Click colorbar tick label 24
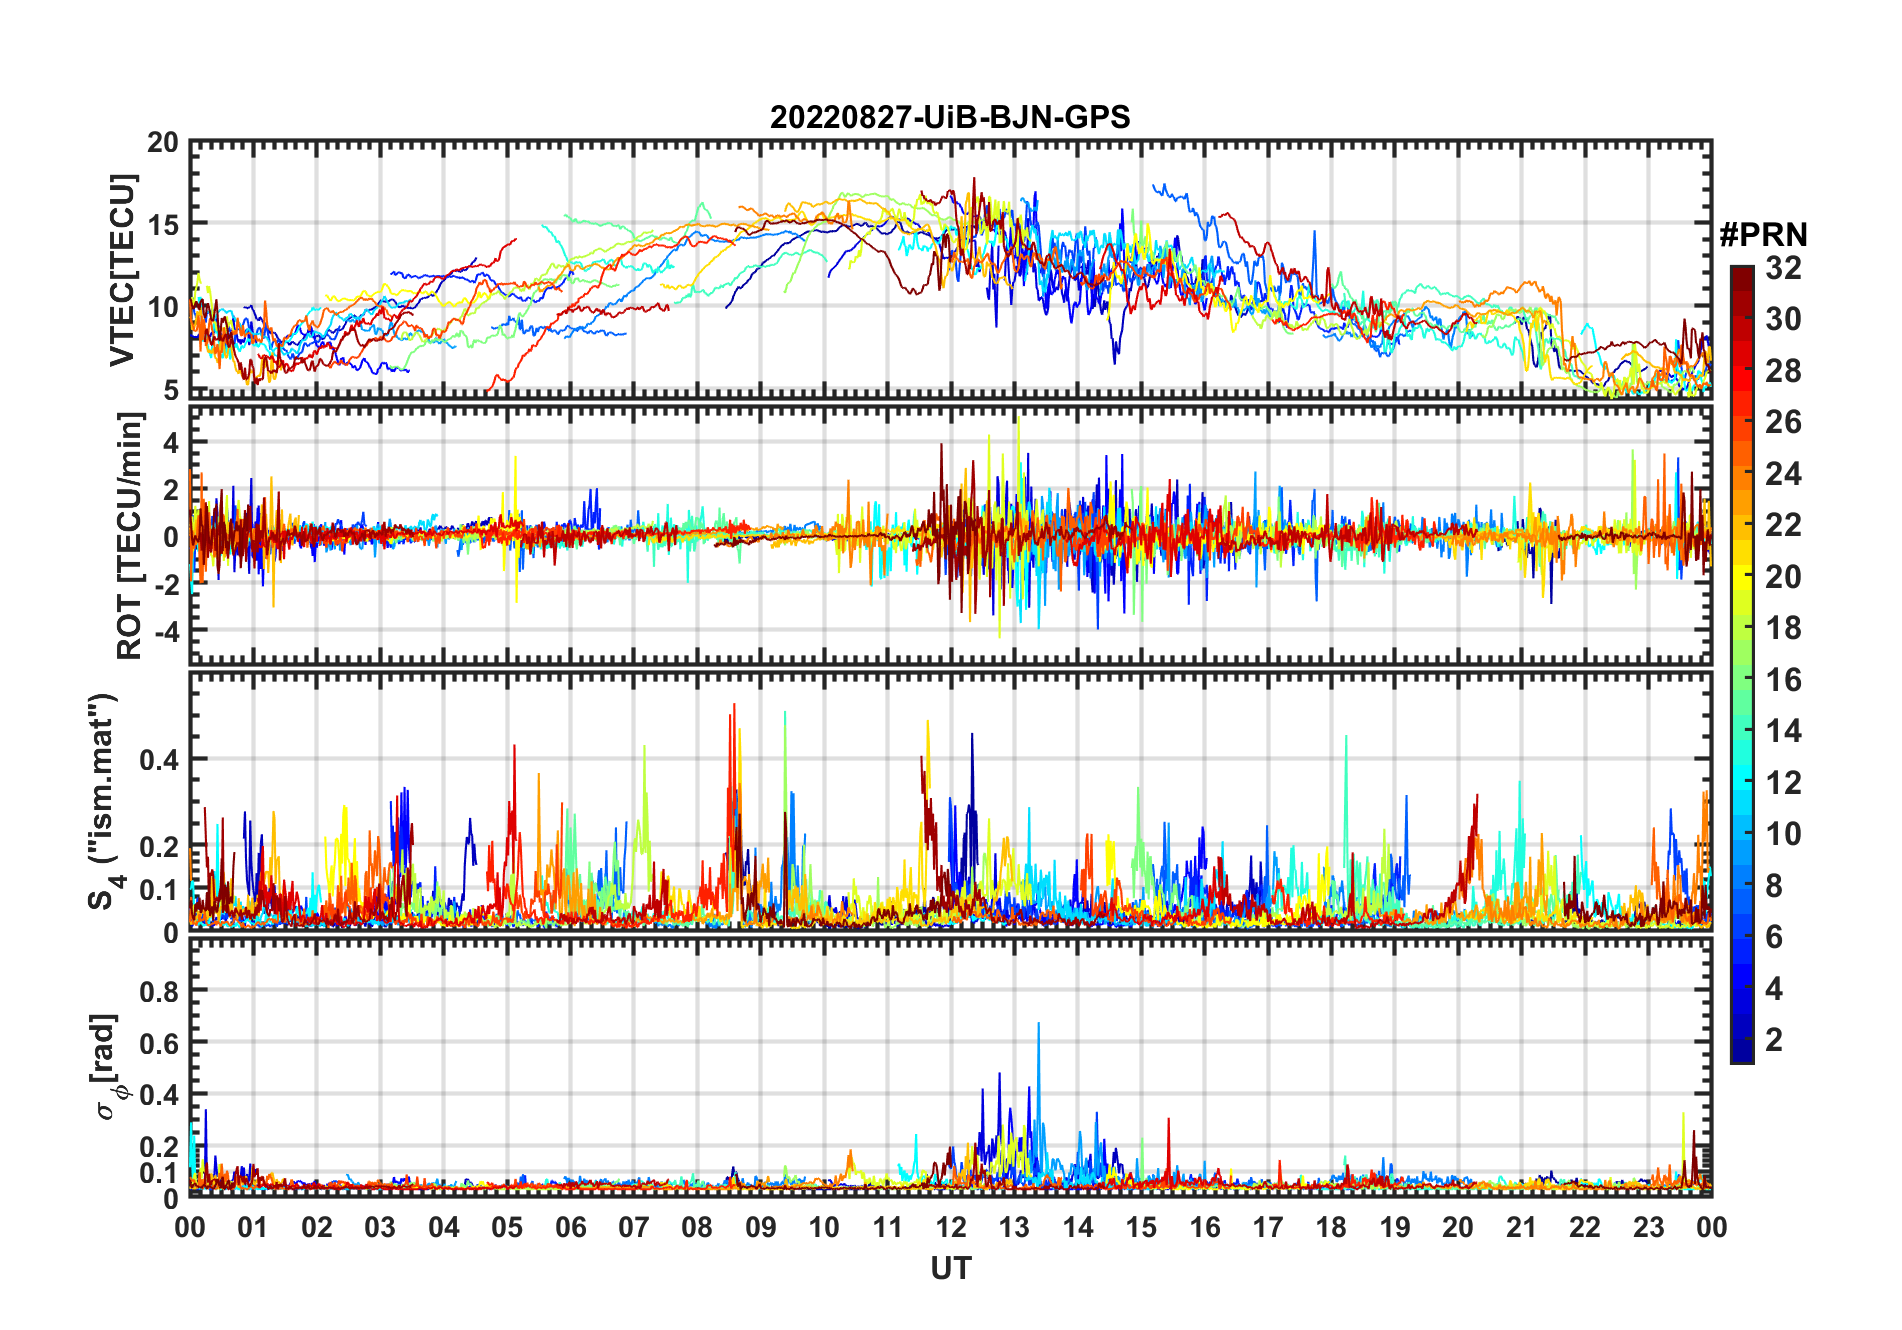Screen dimensions: 1902x1330 point(1783,473)
